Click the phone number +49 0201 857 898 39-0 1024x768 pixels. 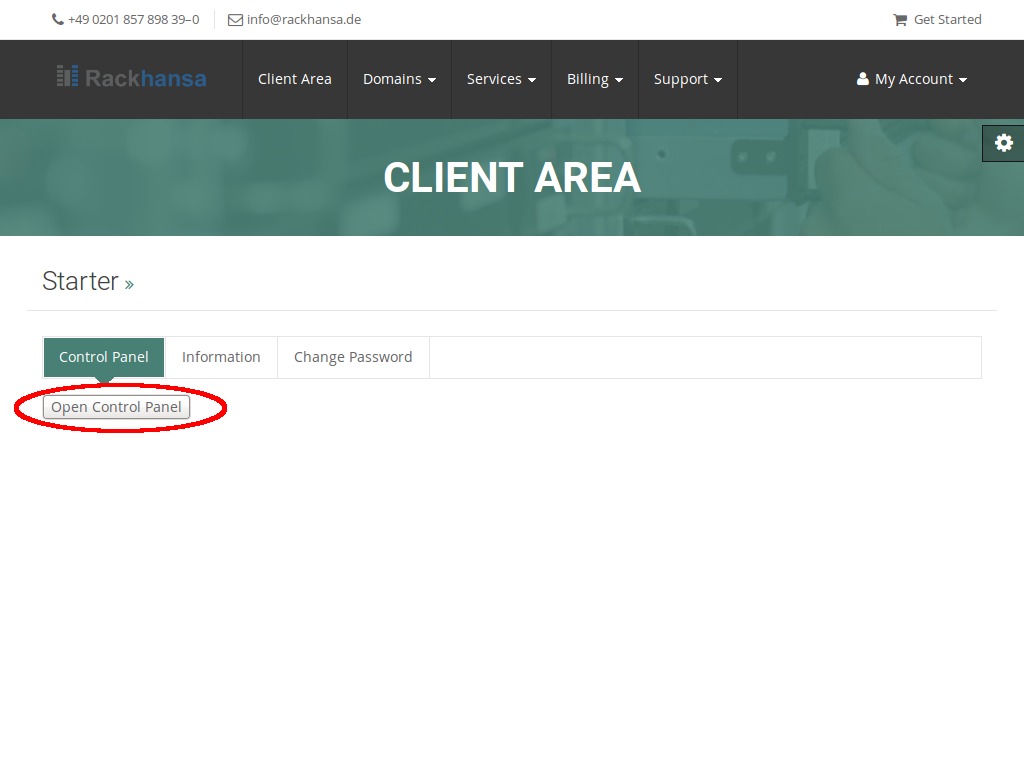coord(133,20)
